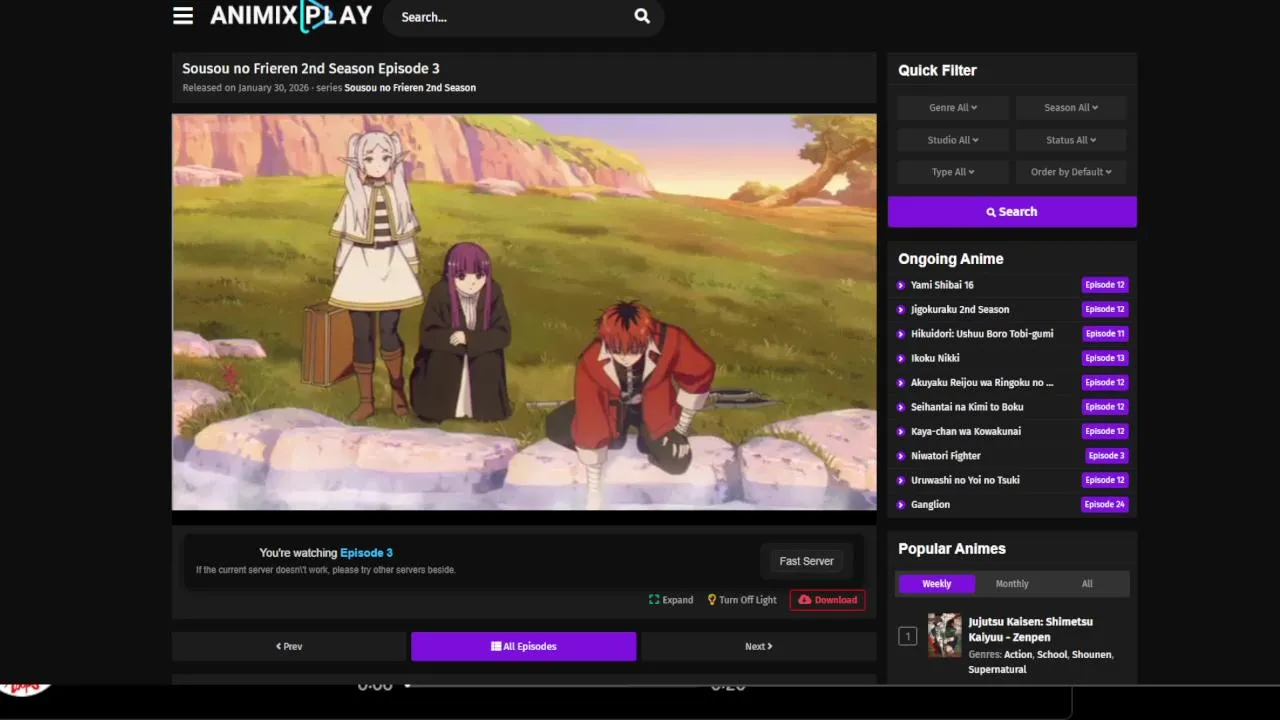Click the search magnifier icon

click(x=642, y=16)
